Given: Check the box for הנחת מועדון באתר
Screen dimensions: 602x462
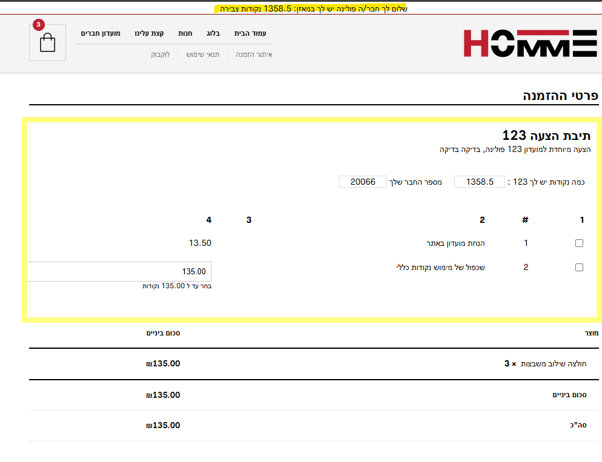Looking at the screenshot, I should point(578,243).
